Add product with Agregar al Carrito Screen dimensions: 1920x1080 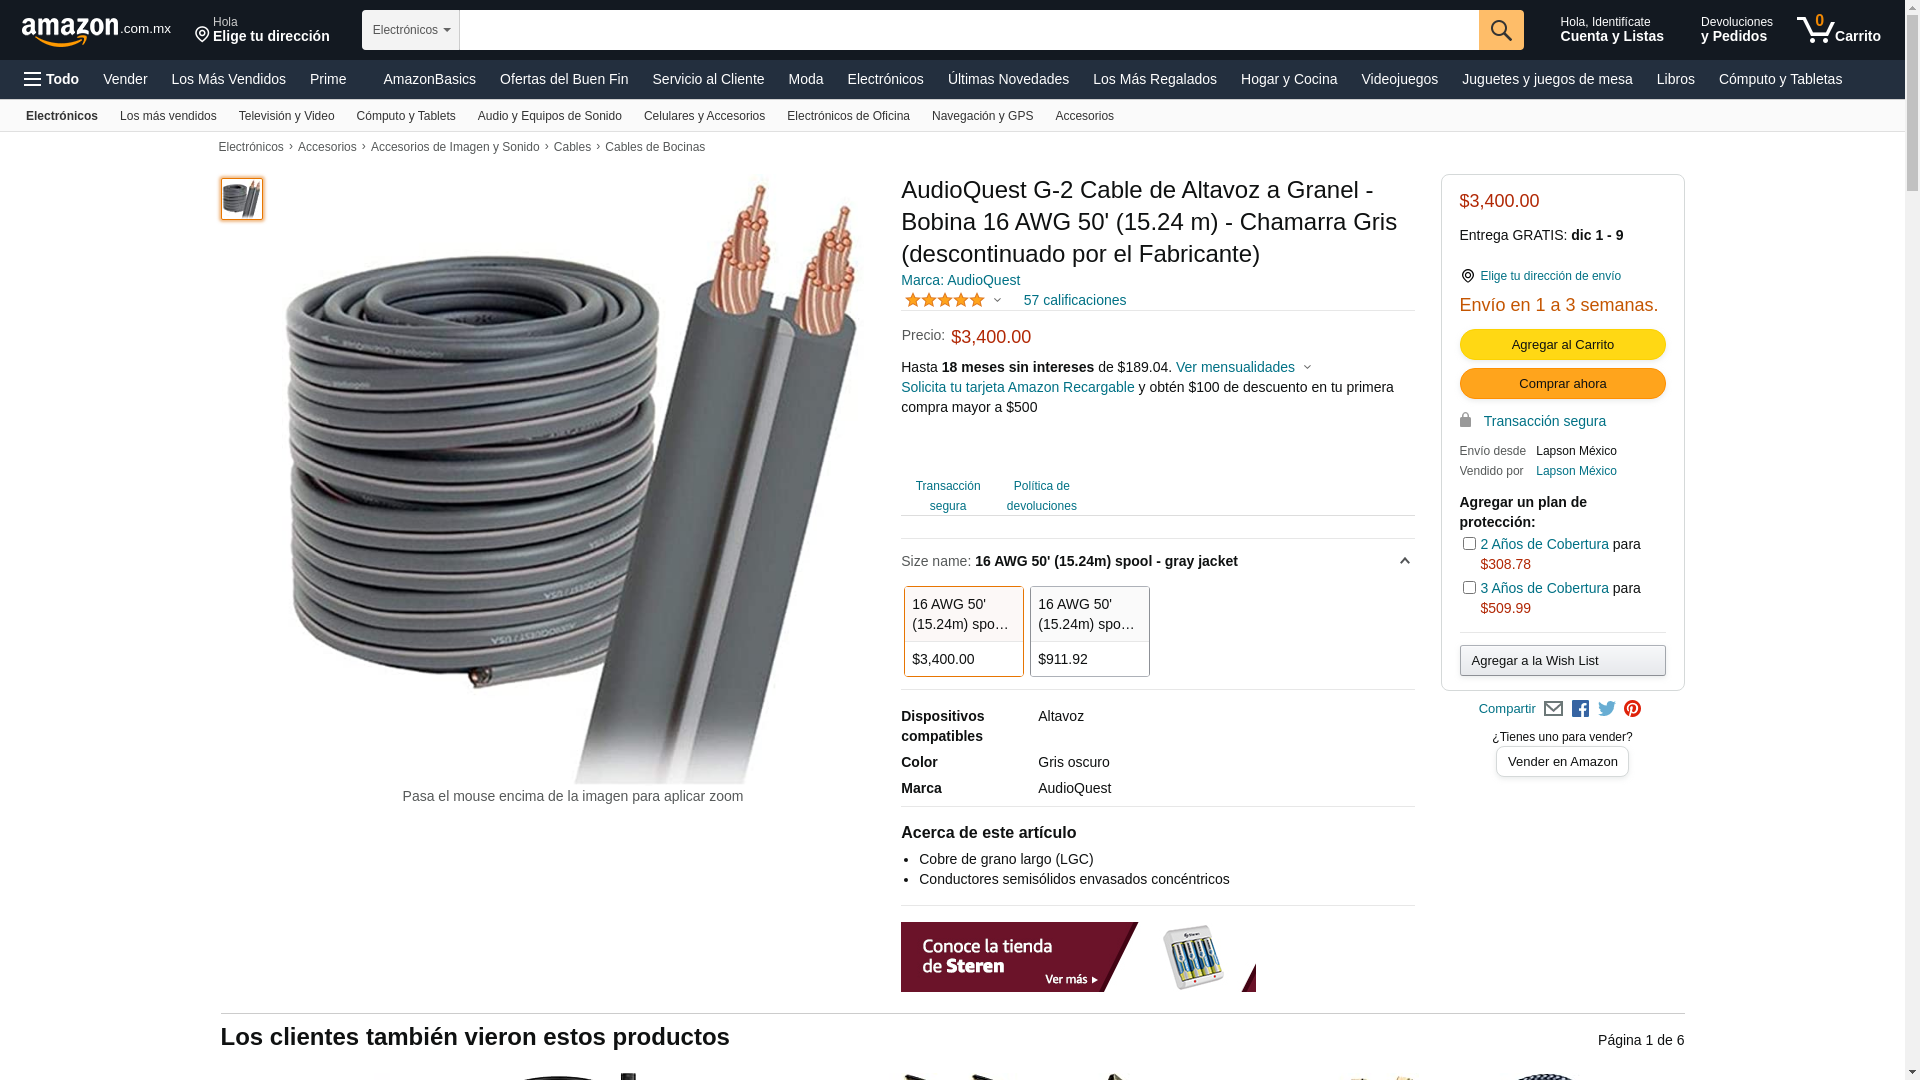click(x=1562, y=345)
